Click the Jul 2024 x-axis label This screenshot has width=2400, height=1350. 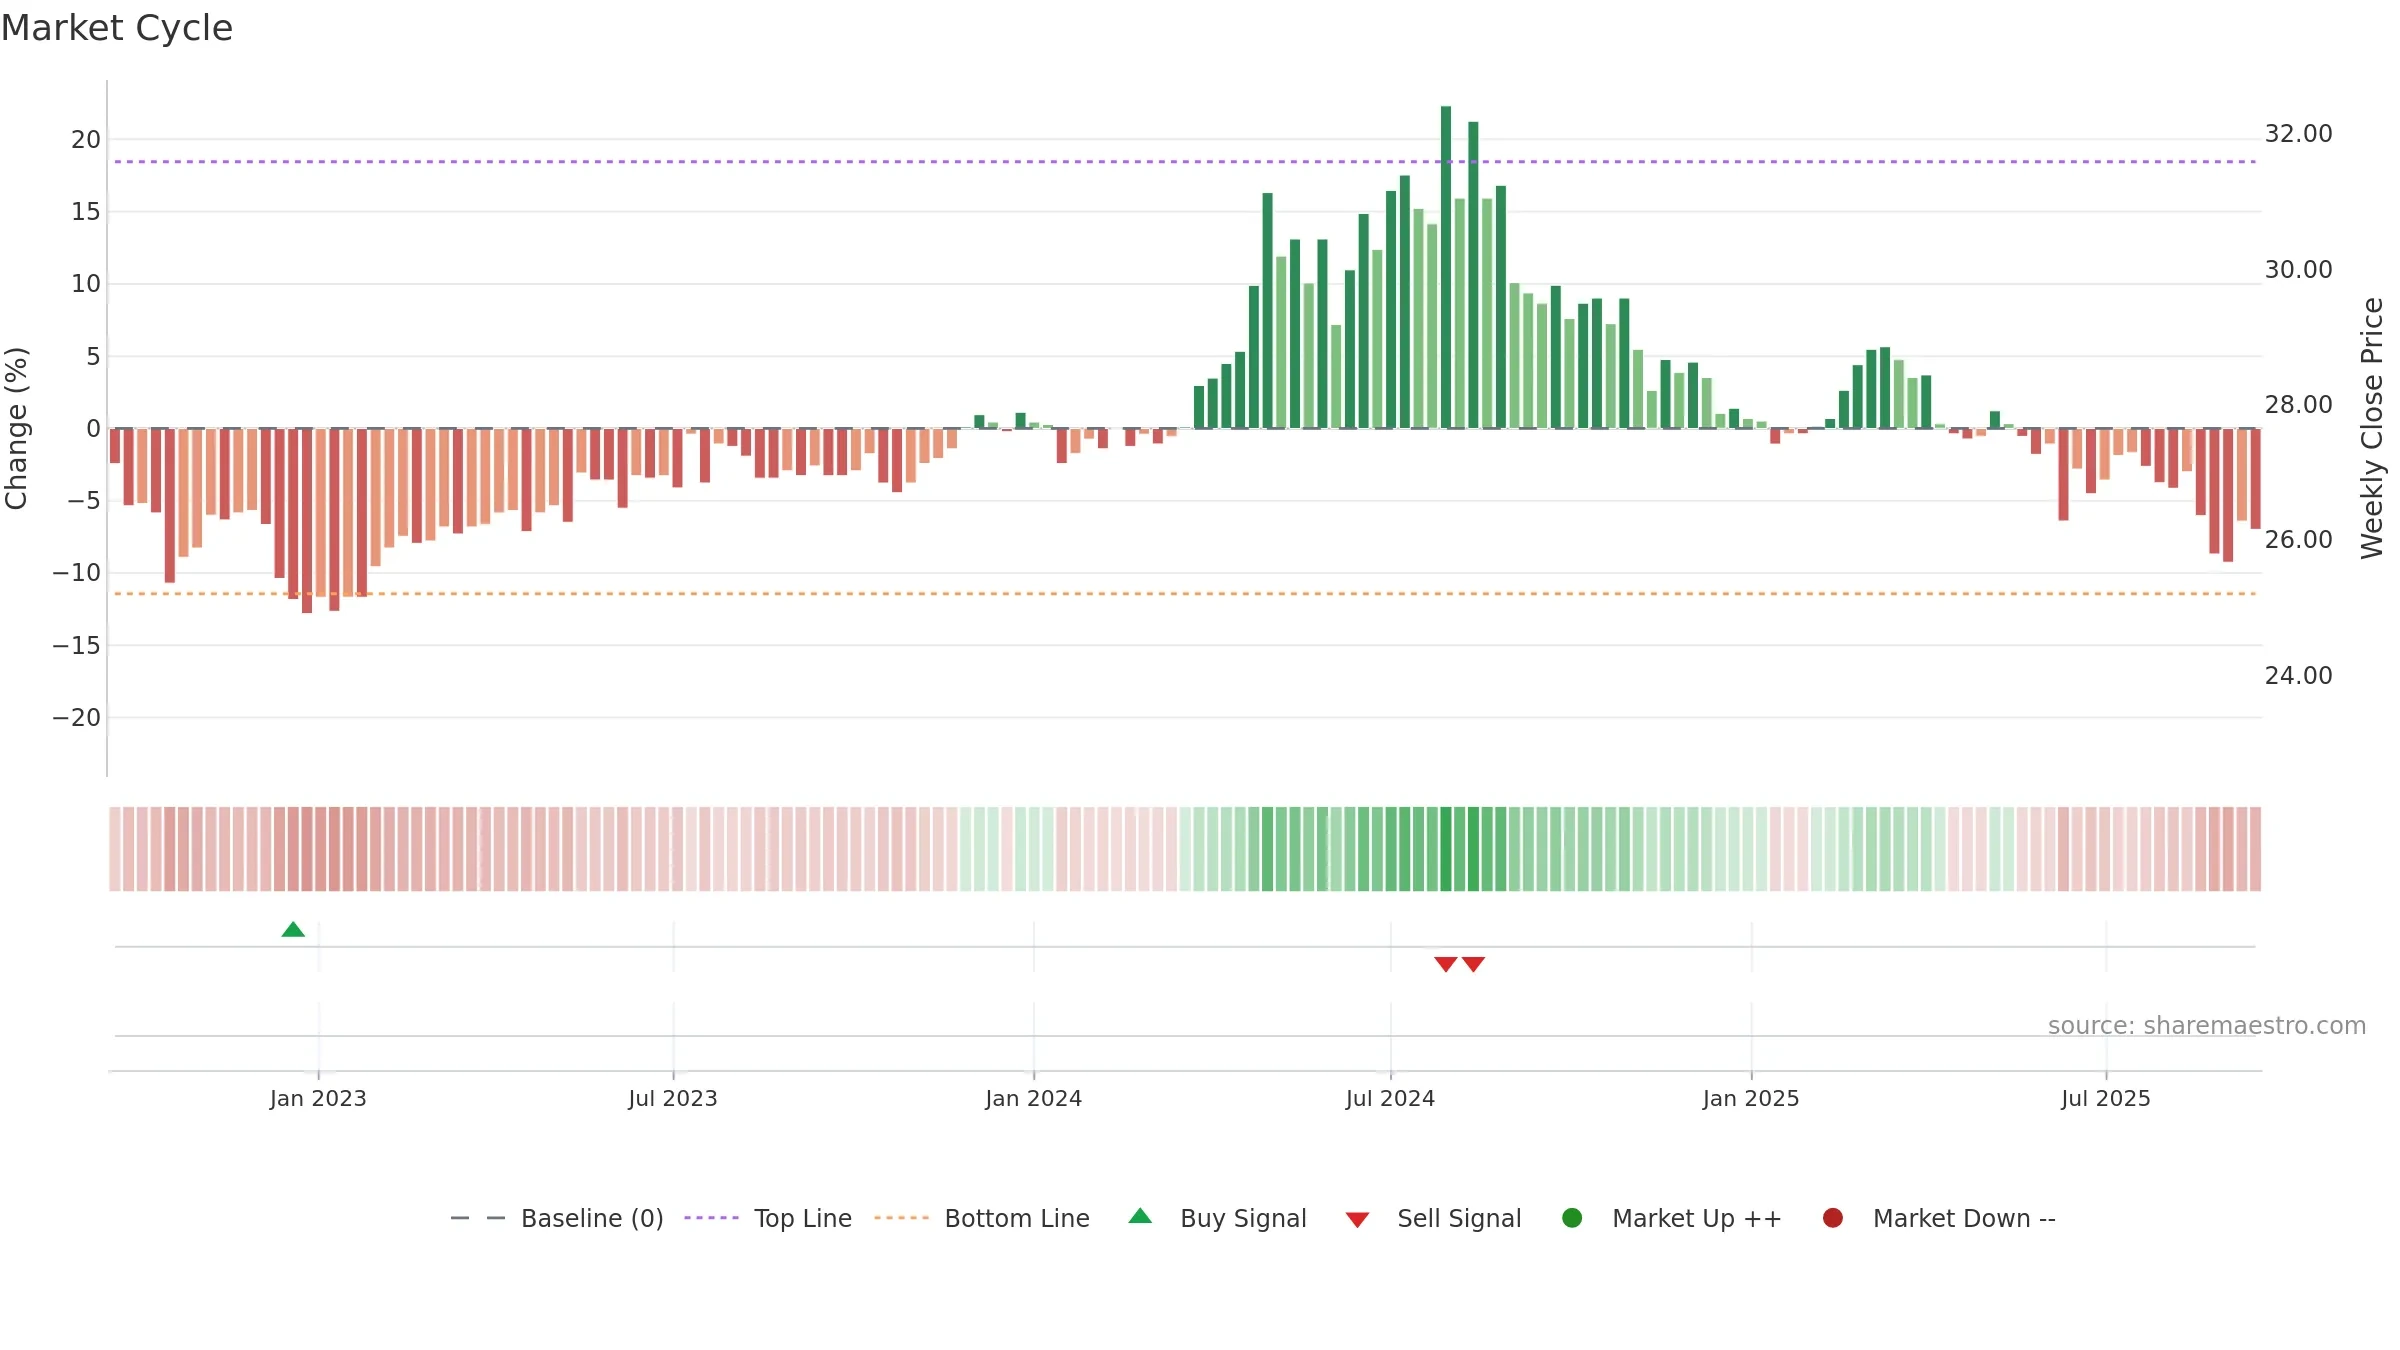[1390, 1099]
